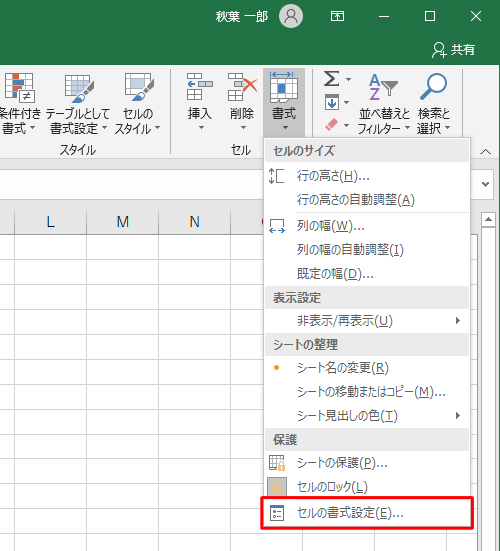Open the セルのスタイル gallery icon
Screen dimensions: 500x551
[139, 87]
